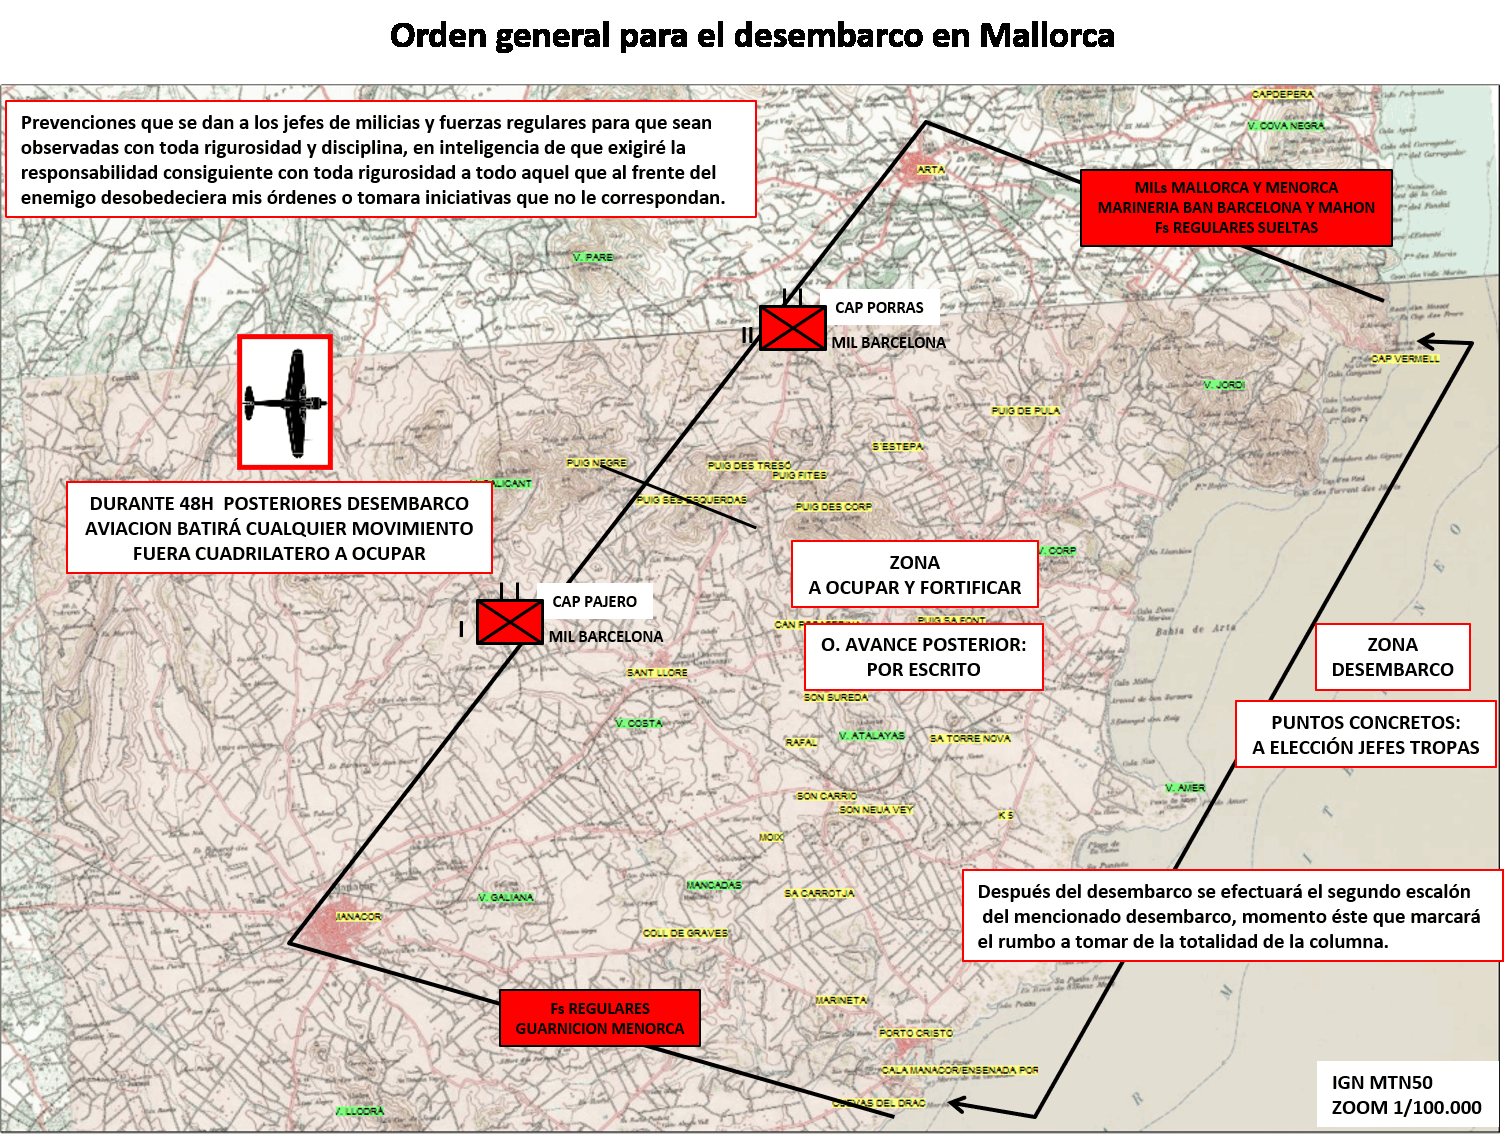The width and height of the screenshot is (1504, 1134).
Task: Click the 'V. GALIANA' label
Action: 506,897
